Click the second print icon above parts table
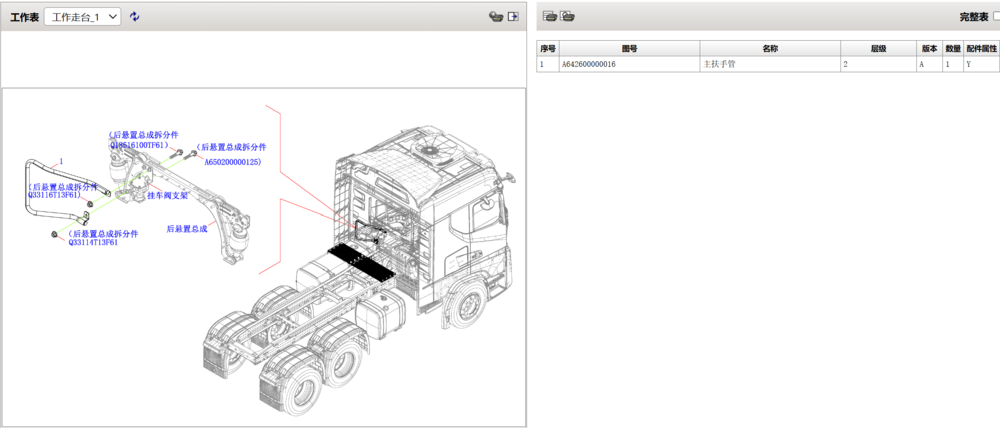 click(x=567, y=16)
